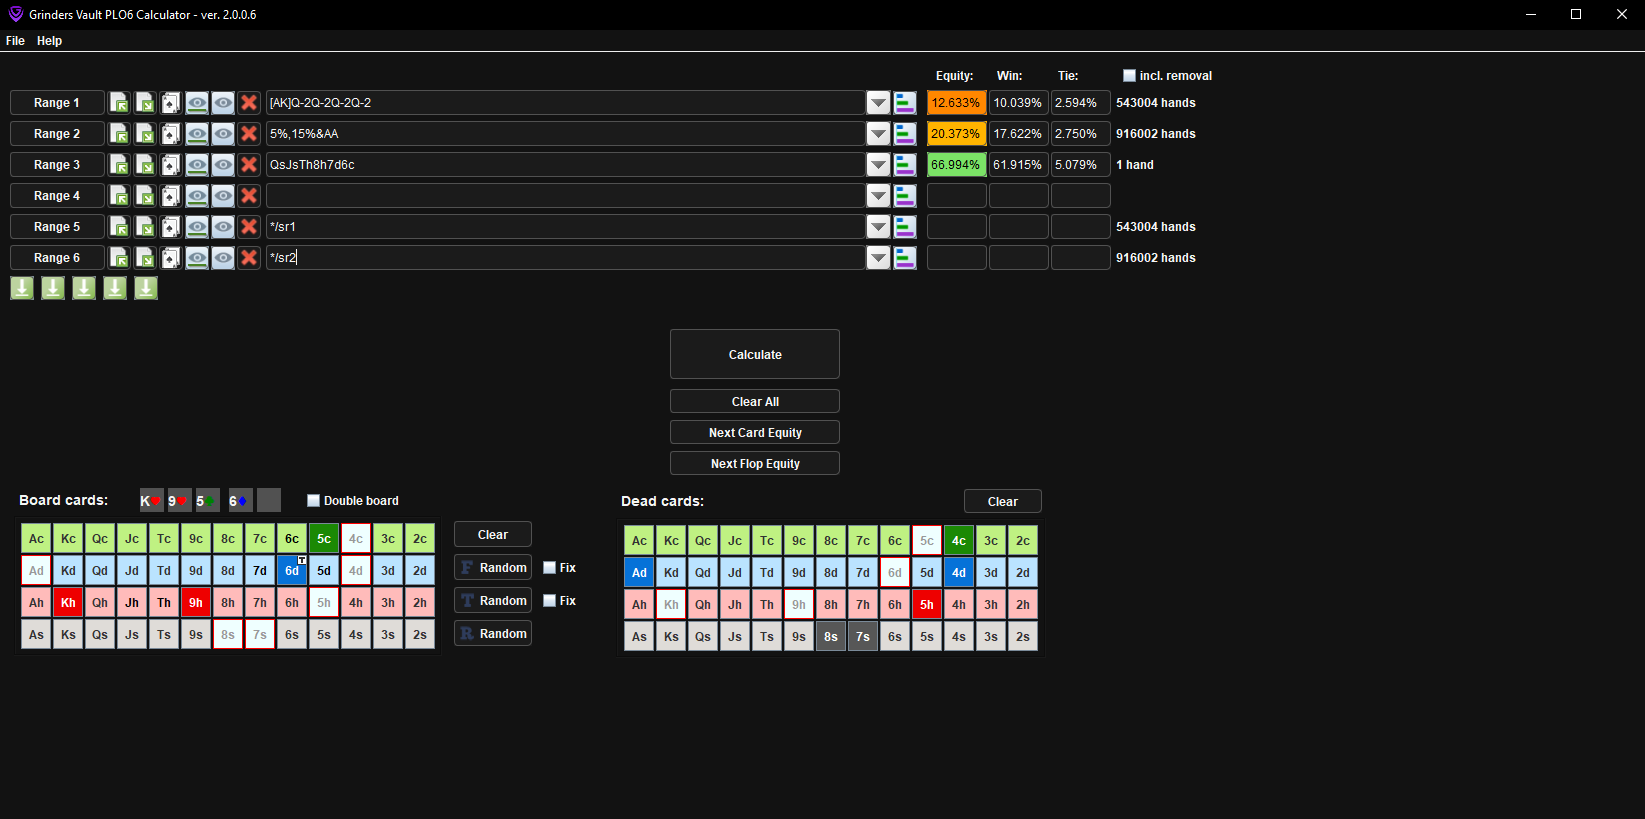Clear Range 2 using its red X icon
This screenshot has height=819, width=1645.
click(x=249, y=134)
